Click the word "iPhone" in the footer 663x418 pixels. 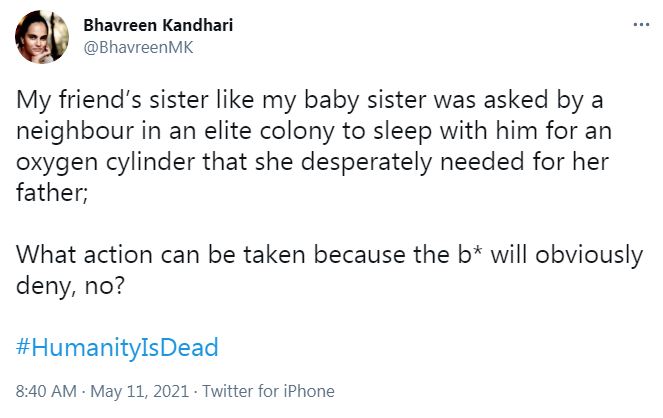309,391
